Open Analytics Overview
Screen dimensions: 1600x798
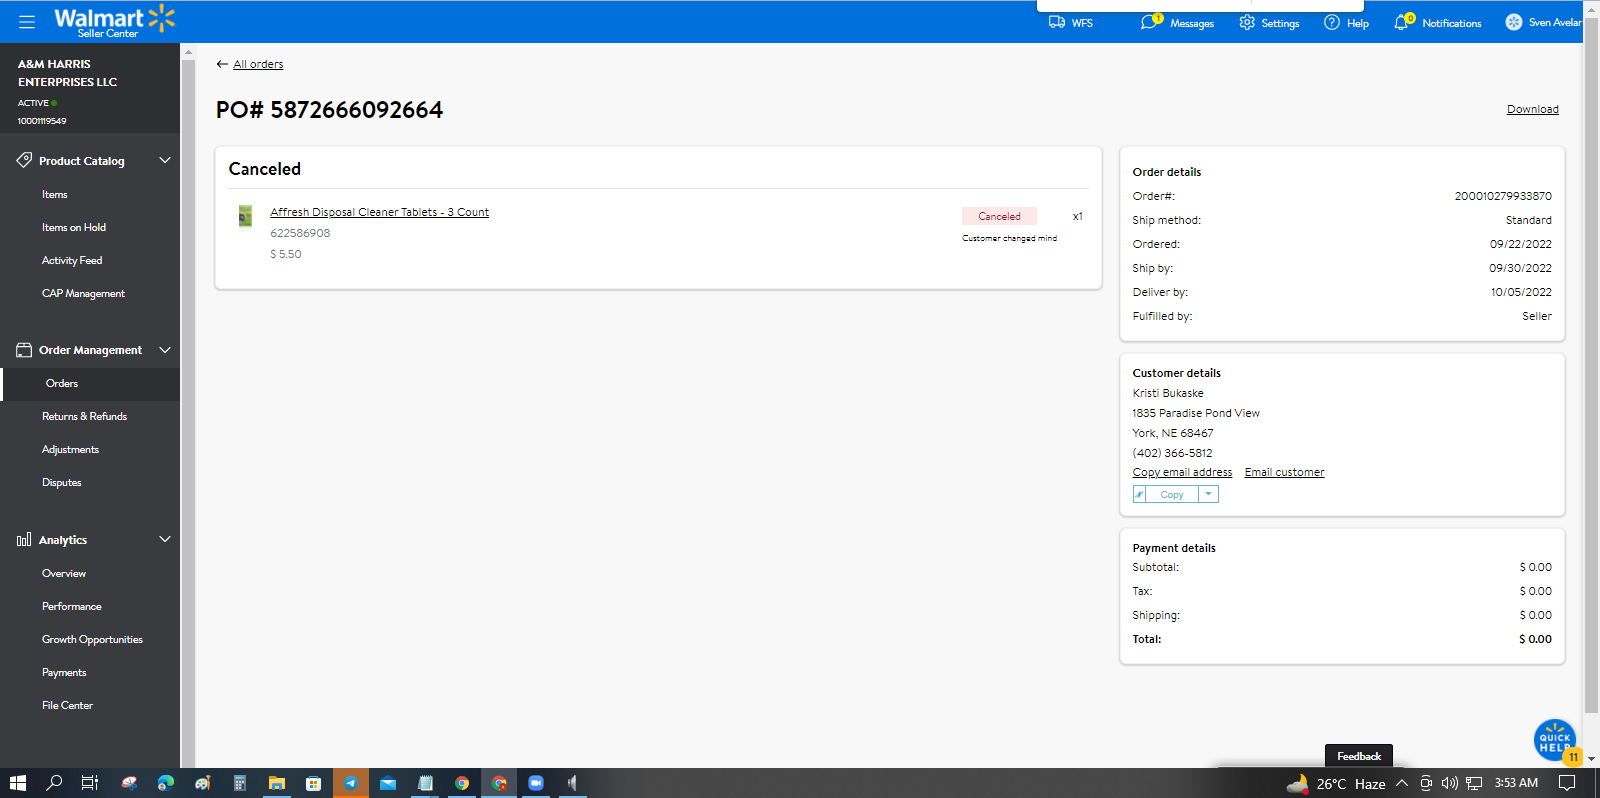64,574
